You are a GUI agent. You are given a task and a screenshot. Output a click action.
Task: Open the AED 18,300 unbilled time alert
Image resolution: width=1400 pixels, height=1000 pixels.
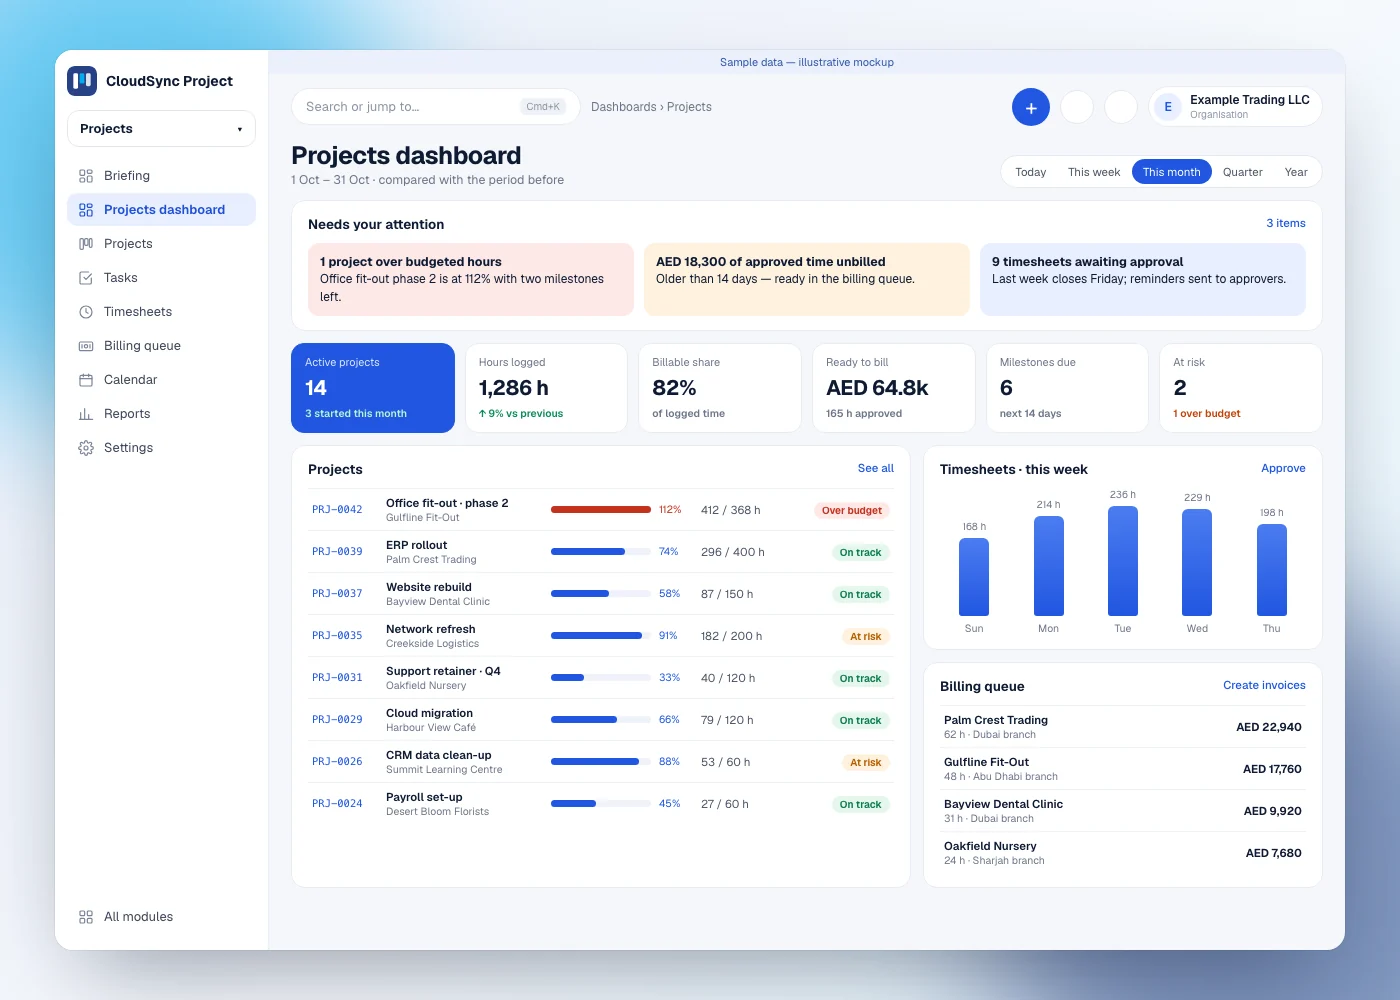tap(807, 279)
